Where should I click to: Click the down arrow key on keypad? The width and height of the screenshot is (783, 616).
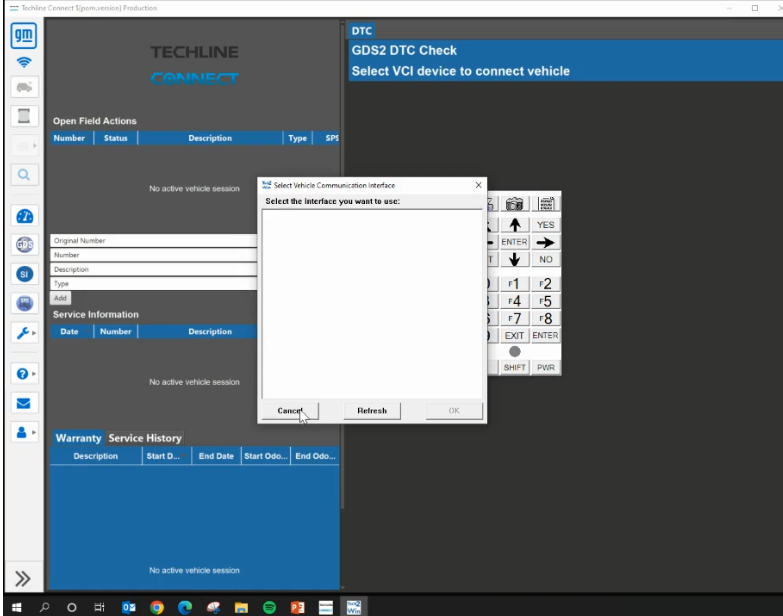click(x=514, y=260)
